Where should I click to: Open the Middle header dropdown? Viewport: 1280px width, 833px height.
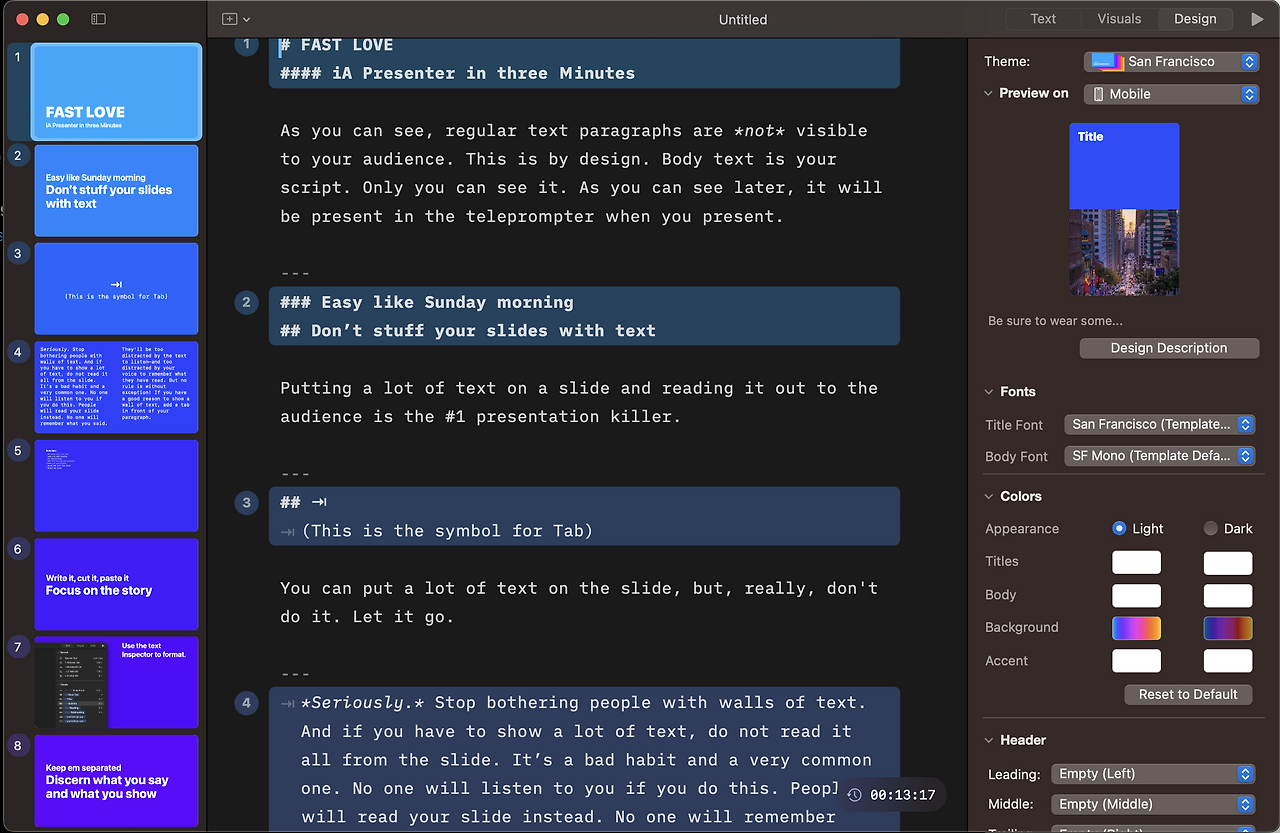tap(1153, 804)
